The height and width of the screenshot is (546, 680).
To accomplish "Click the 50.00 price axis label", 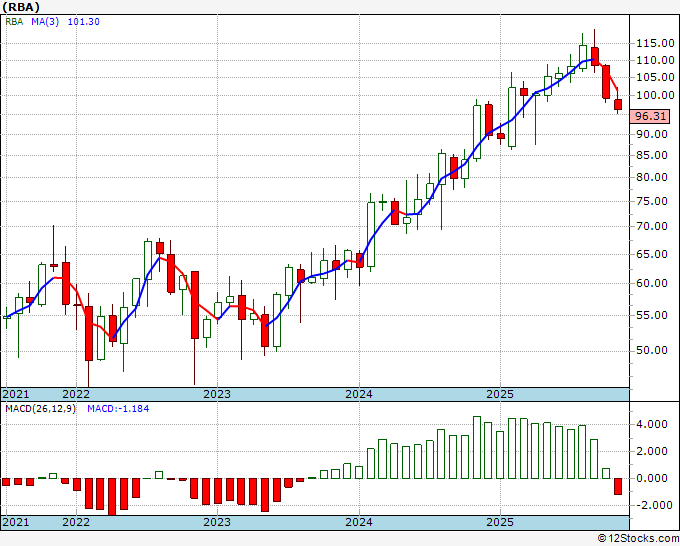I will click(x=652, y=350).
